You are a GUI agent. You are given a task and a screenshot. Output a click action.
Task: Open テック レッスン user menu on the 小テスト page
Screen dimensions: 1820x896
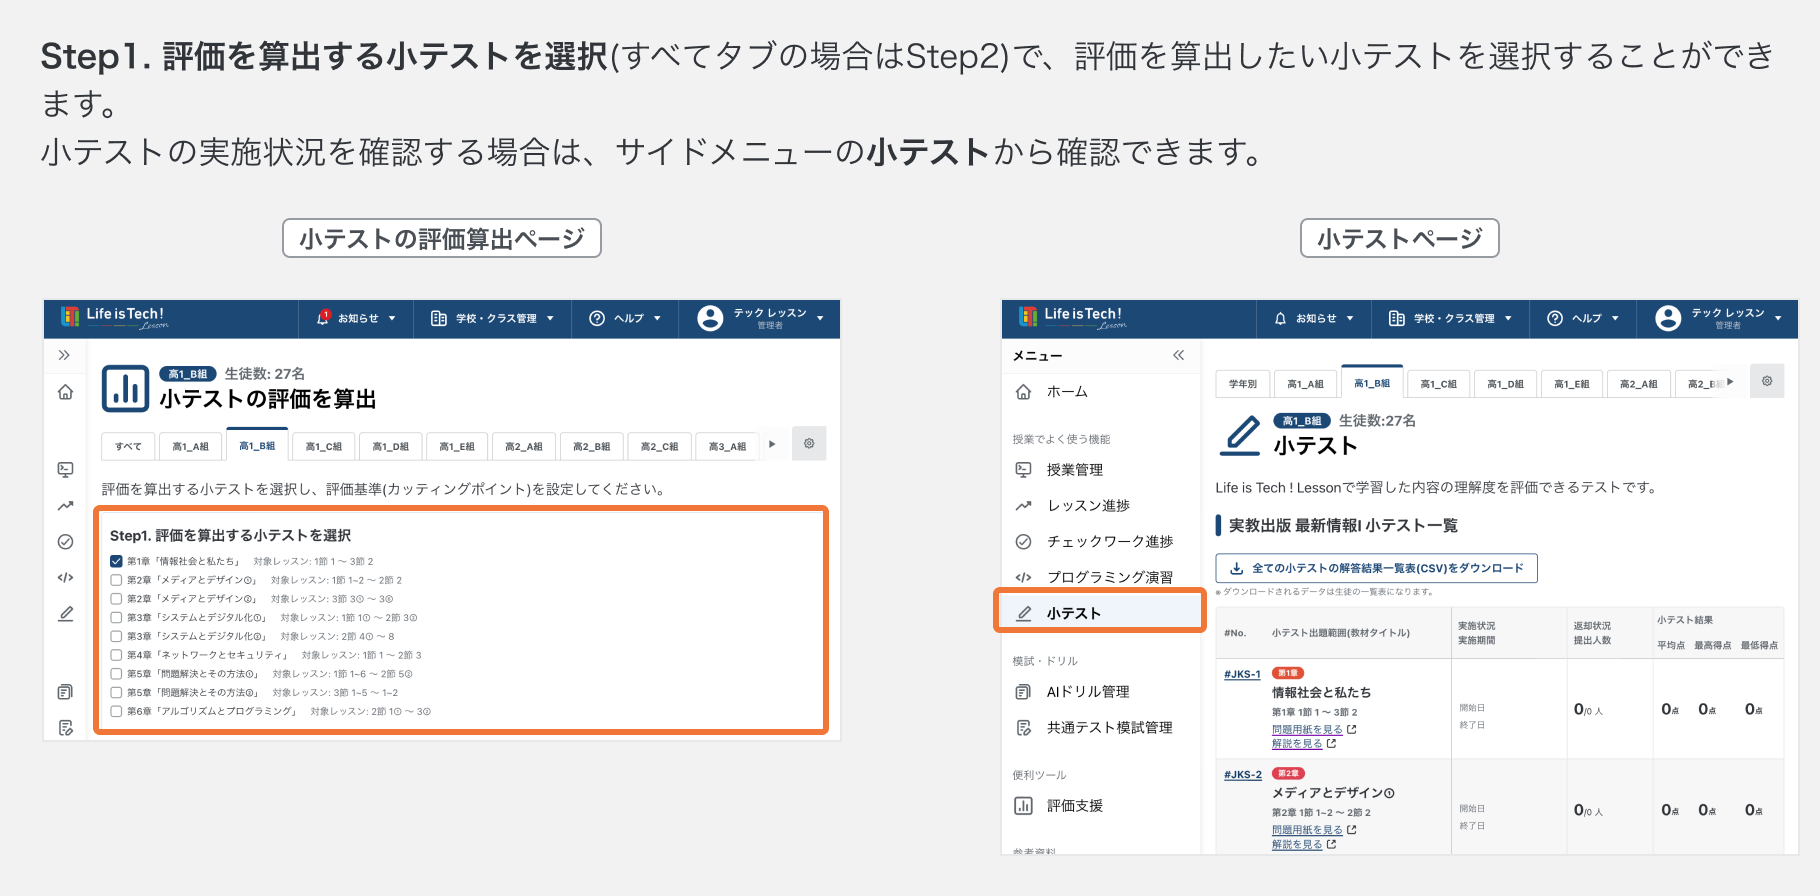click(x=1718, y=318)
